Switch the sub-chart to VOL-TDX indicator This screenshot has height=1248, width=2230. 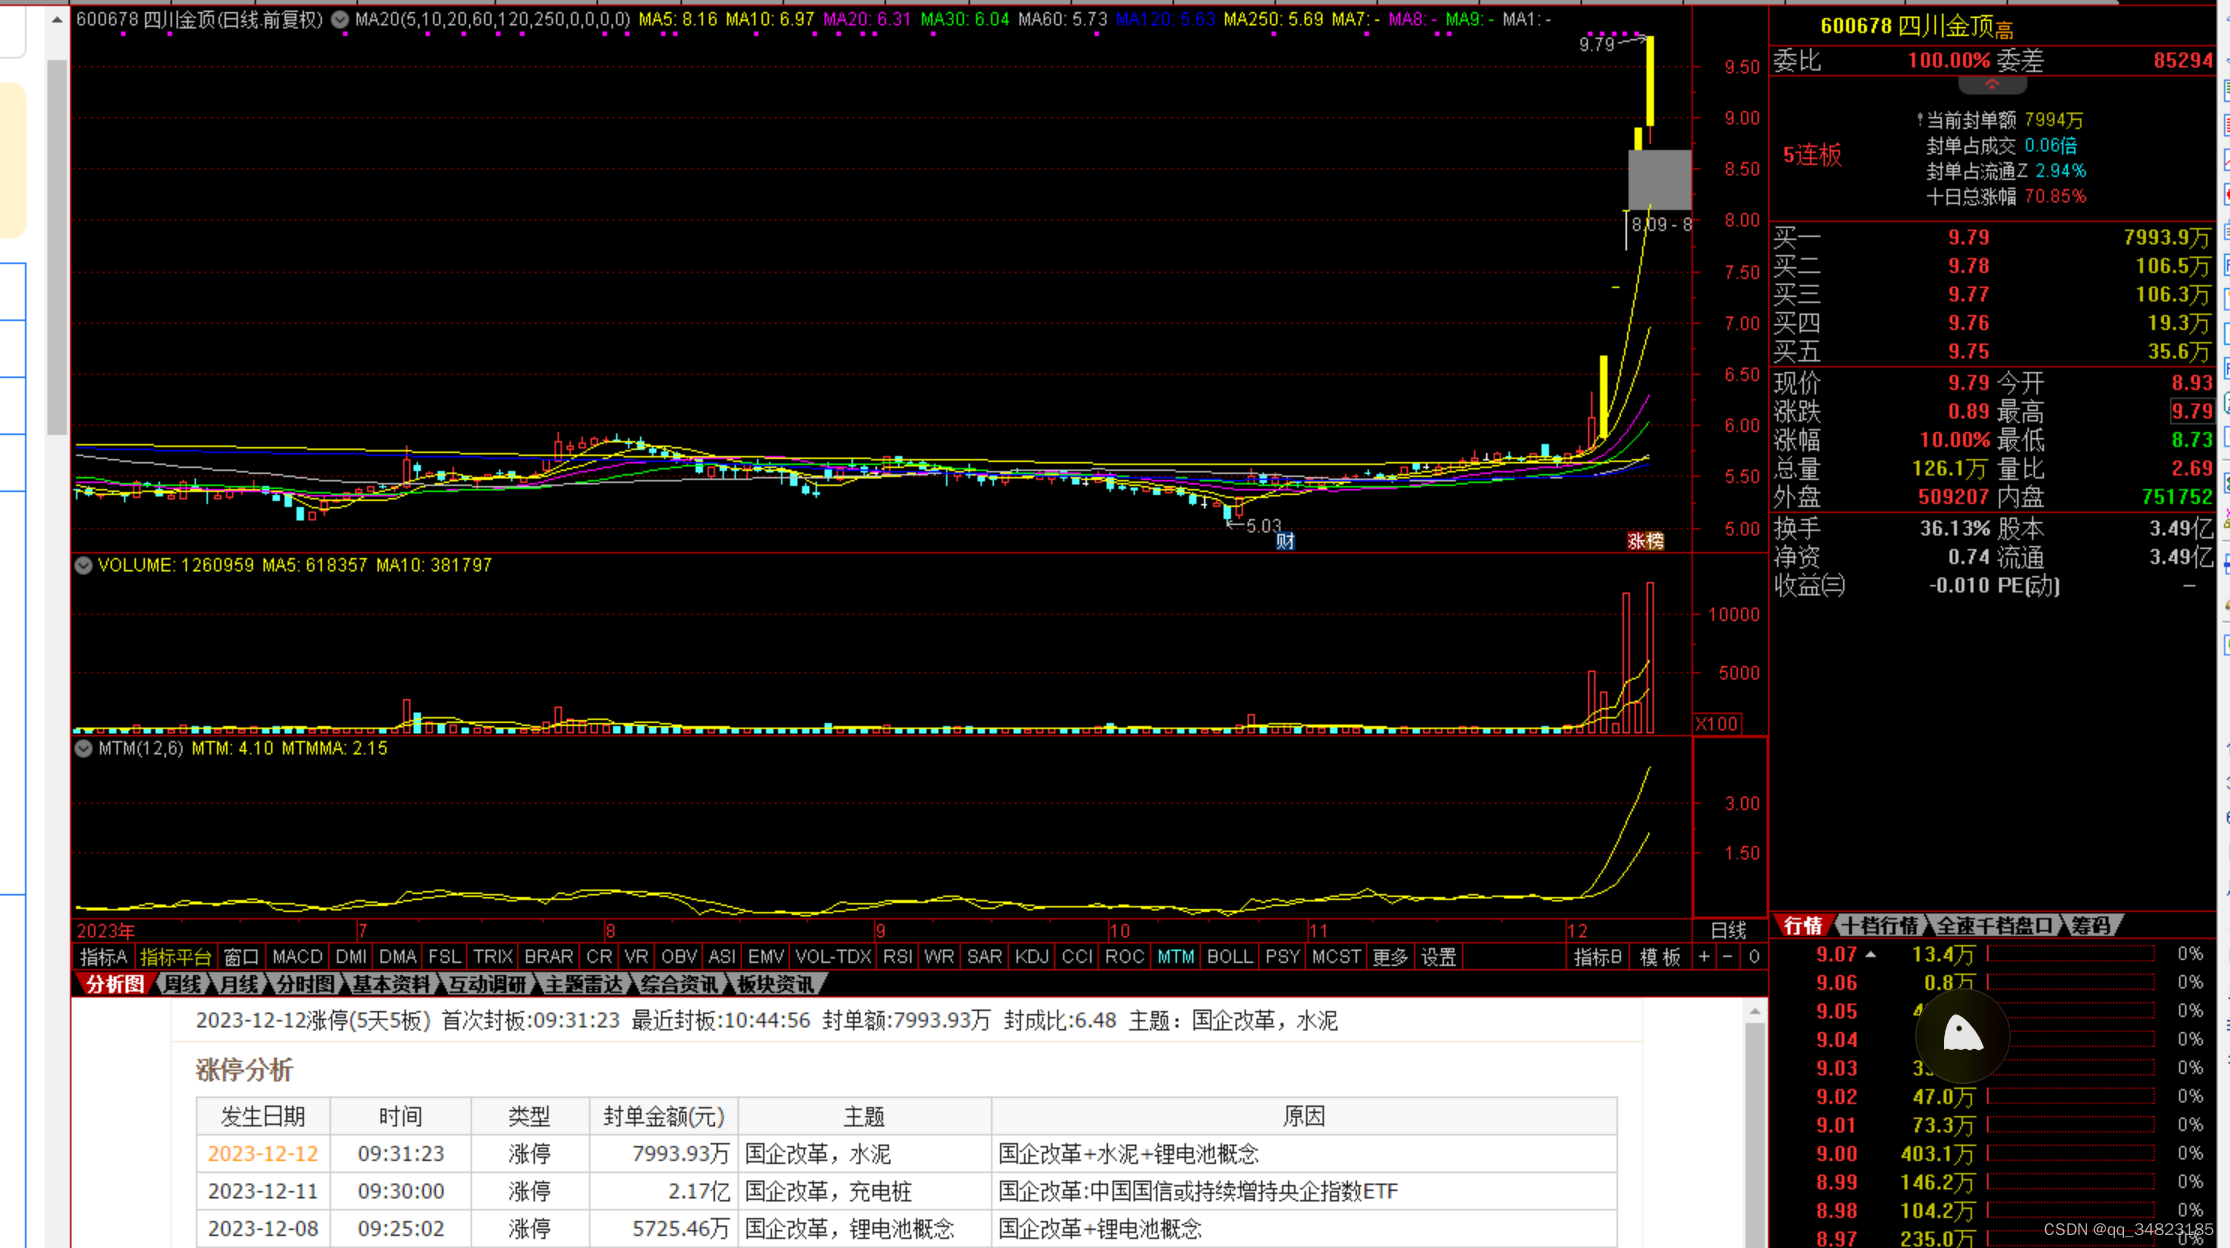833,957
